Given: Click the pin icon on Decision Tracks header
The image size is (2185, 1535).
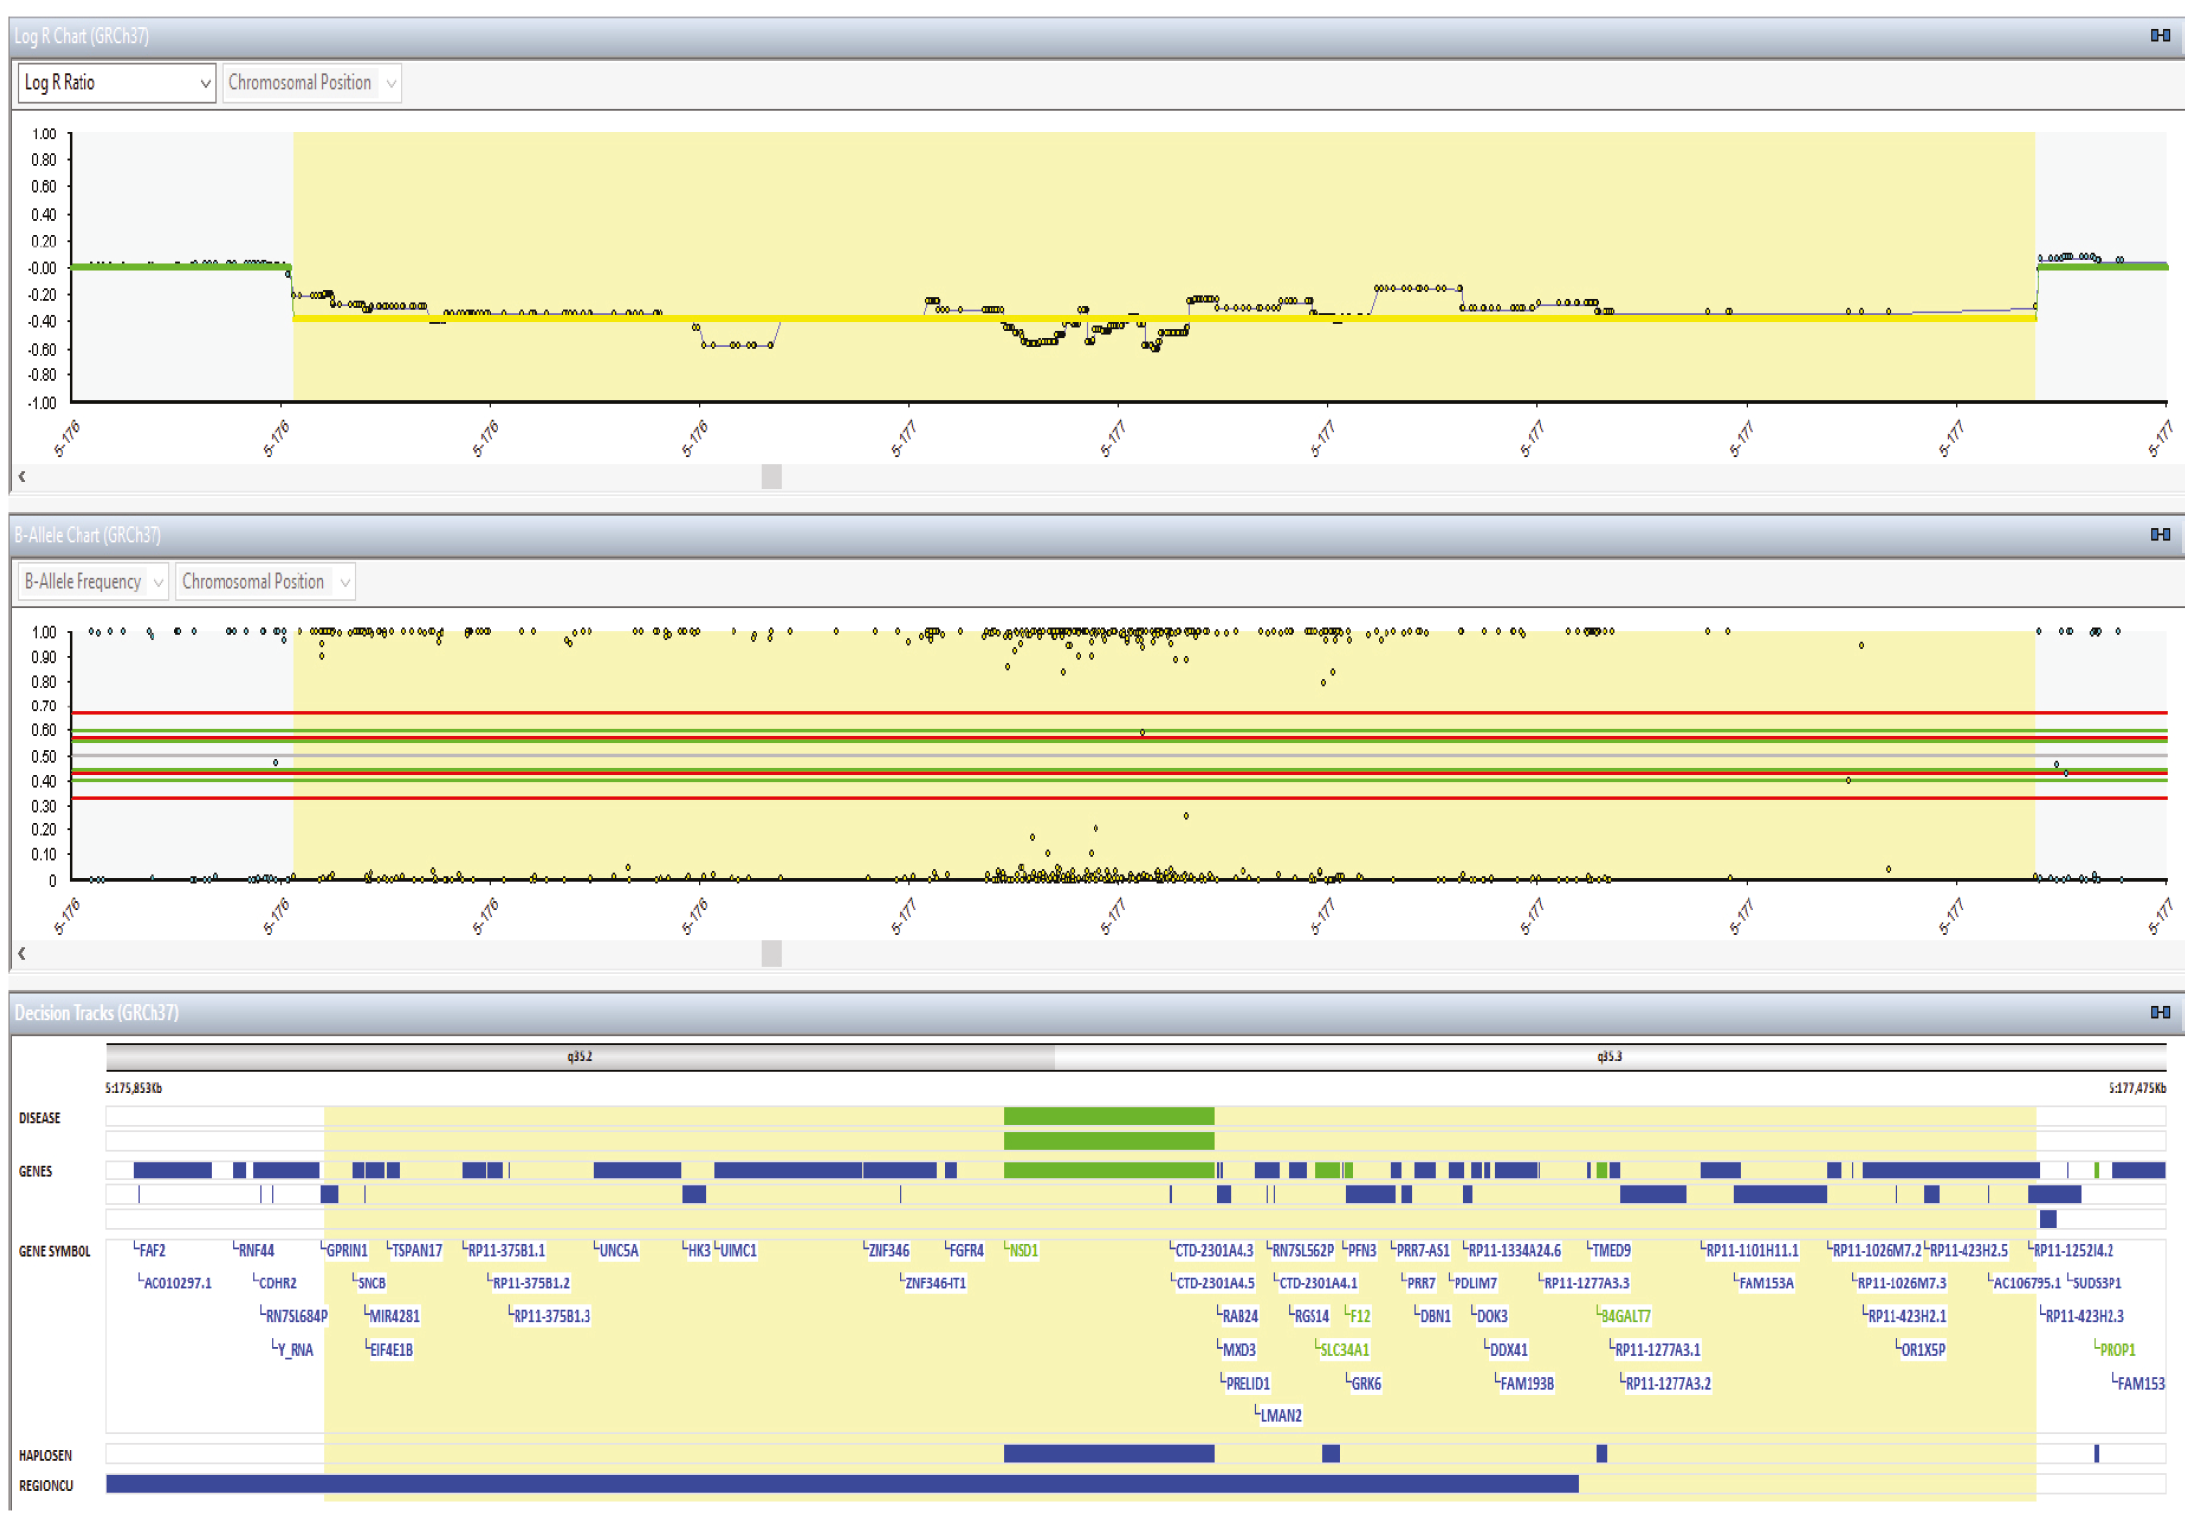Looking at the screenshot, I should (x=2160, y=1012).
